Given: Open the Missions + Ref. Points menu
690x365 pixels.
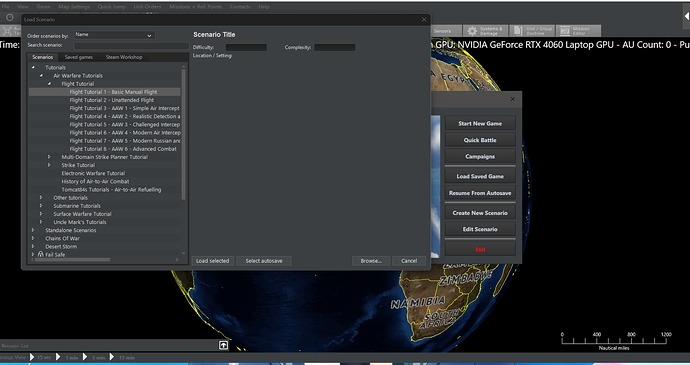Looking at the screenshot, I should pos(196,7).
